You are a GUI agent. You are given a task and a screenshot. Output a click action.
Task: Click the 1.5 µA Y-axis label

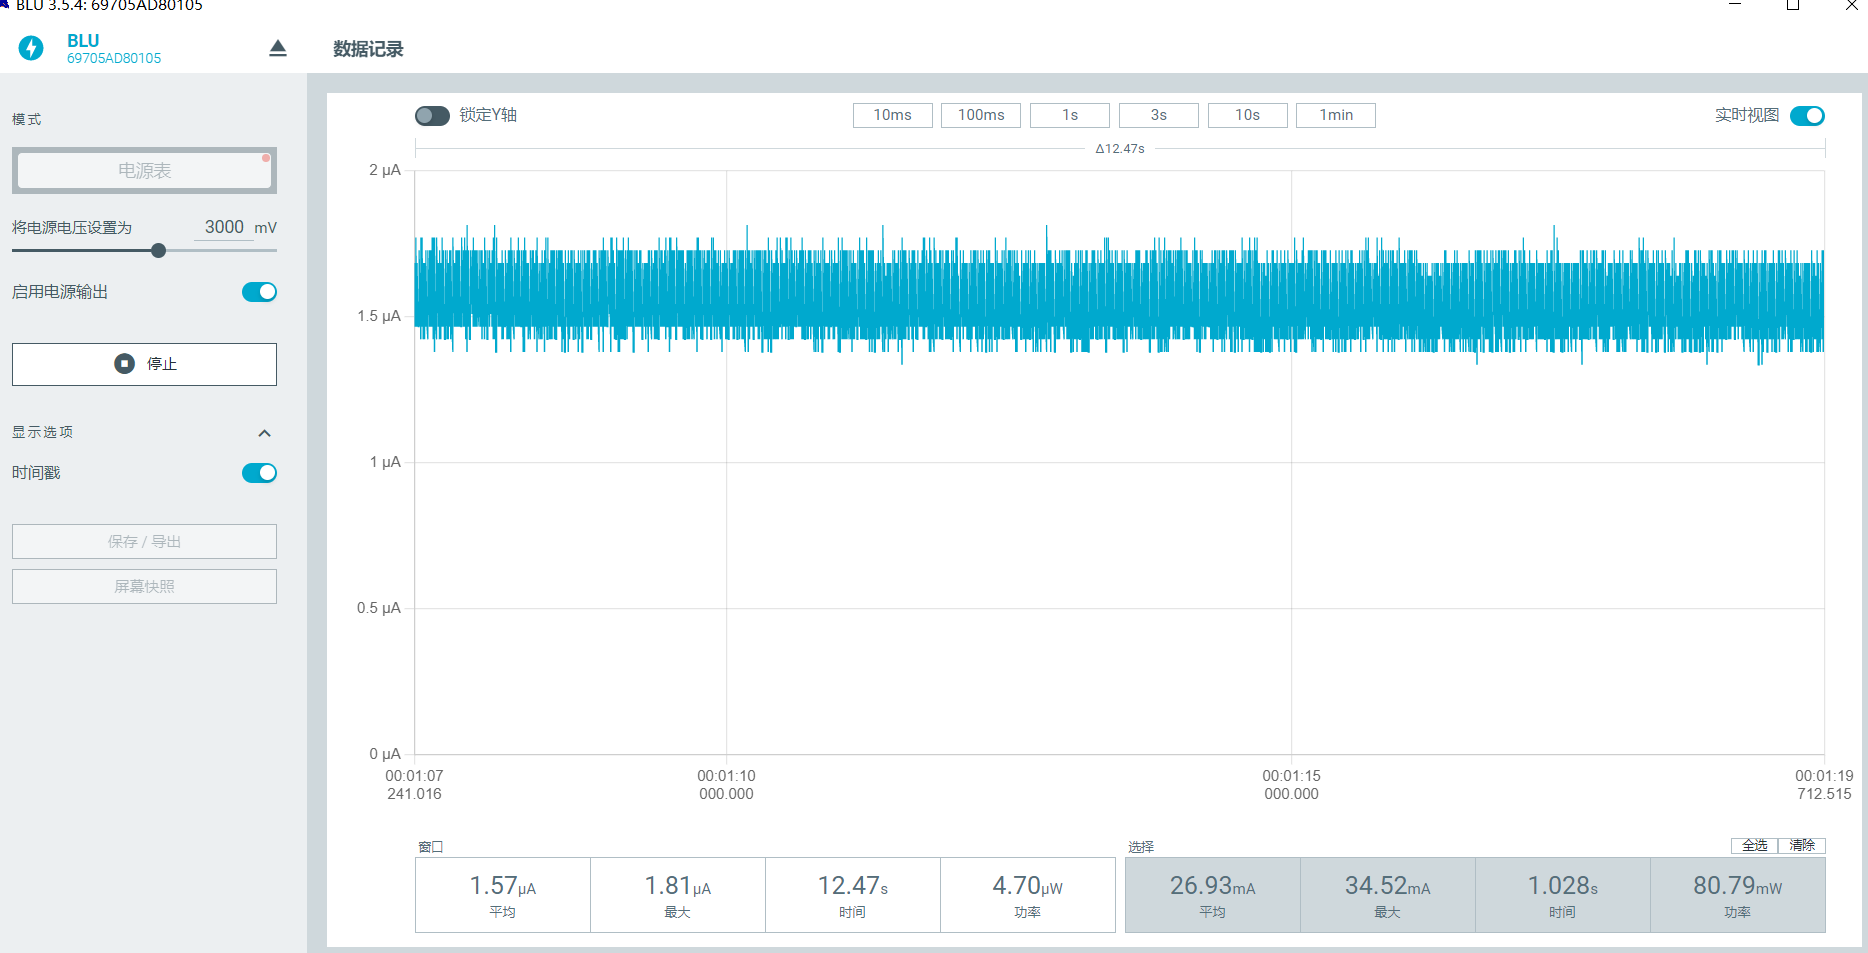pos(379,316)
